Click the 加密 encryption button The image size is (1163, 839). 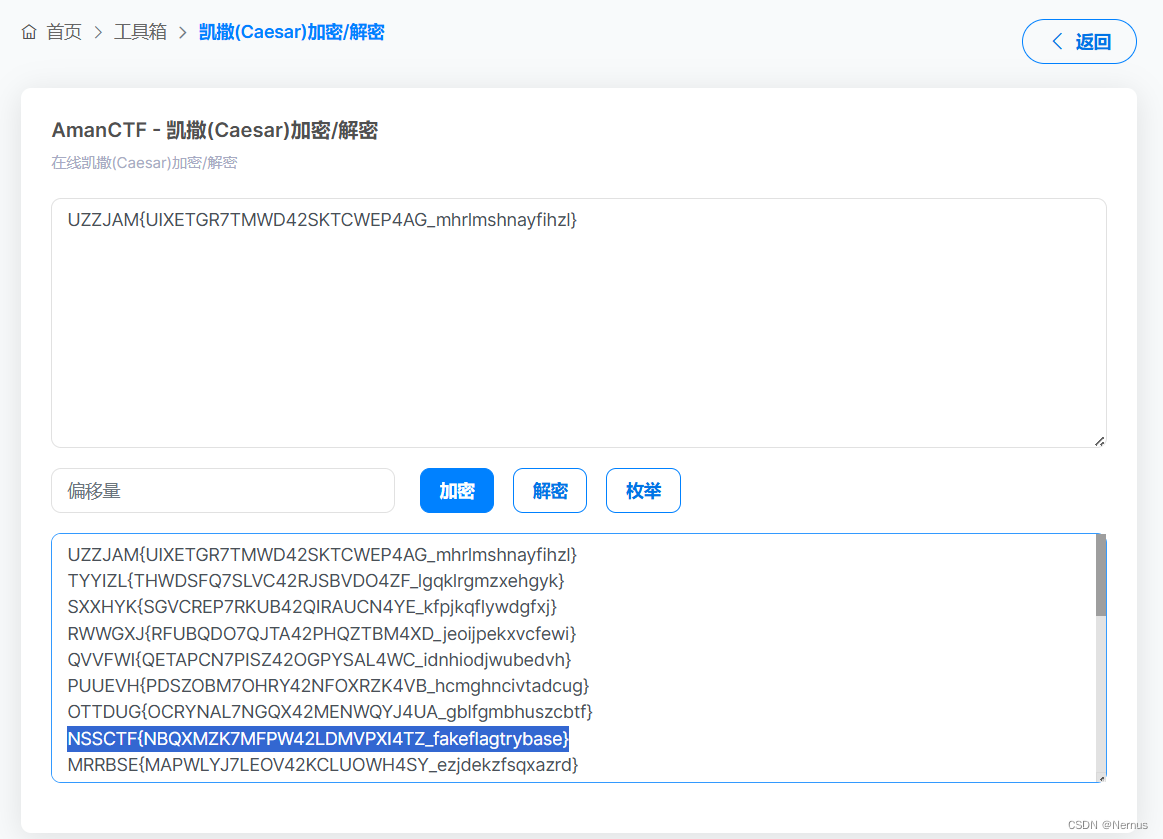pyautogui.click(x=456, y=490)
